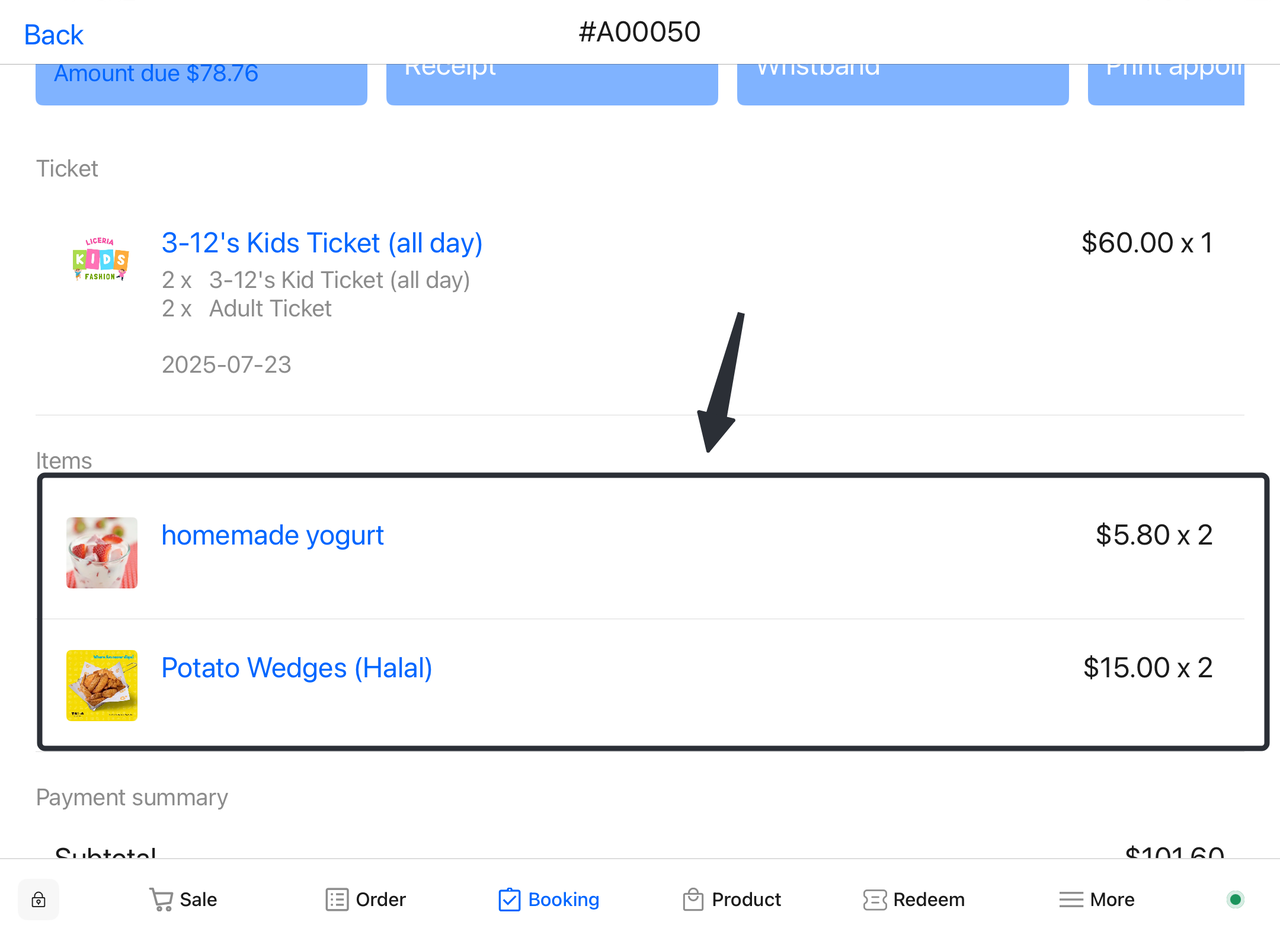Go to the Order list tab
1280x941 pixels.
pyautogui.click(x=366, y=900)
